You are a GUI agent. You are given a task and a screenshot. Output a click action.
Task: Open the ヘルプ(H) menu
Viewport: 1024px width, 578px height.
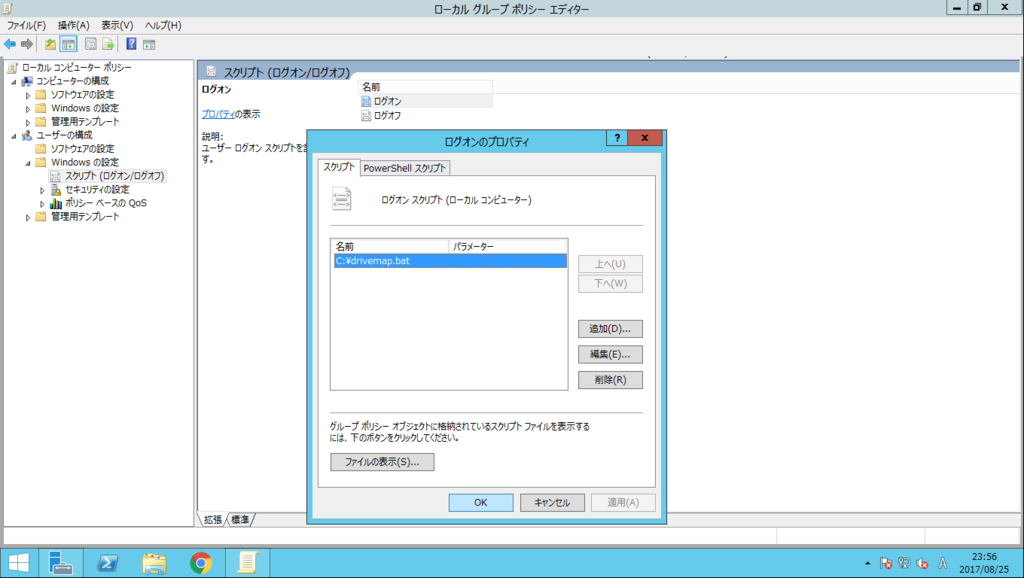(x=163, y=25)
